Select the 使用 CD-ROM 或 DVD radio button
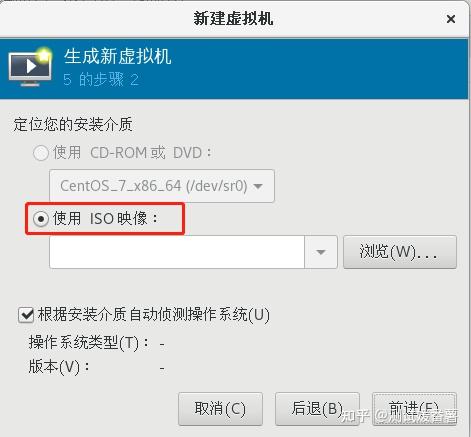This screenshot has height=437, width=471. point(41,153)
